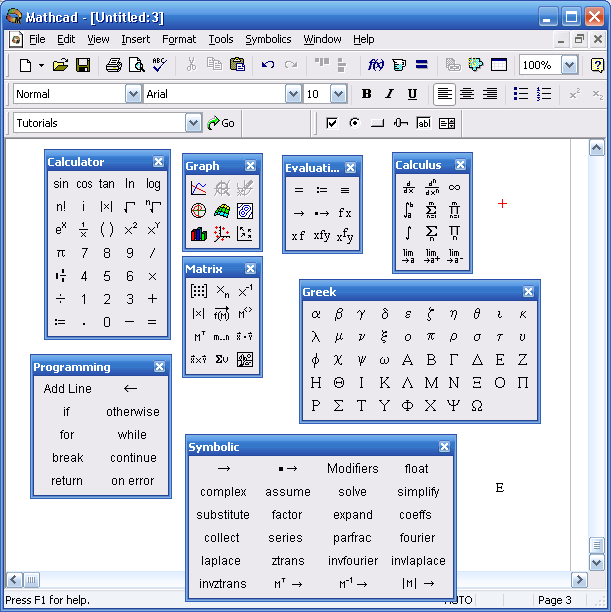611x612 pixels.
Task: Open the Tutorials resources dropdown
Action: (193, 123)
